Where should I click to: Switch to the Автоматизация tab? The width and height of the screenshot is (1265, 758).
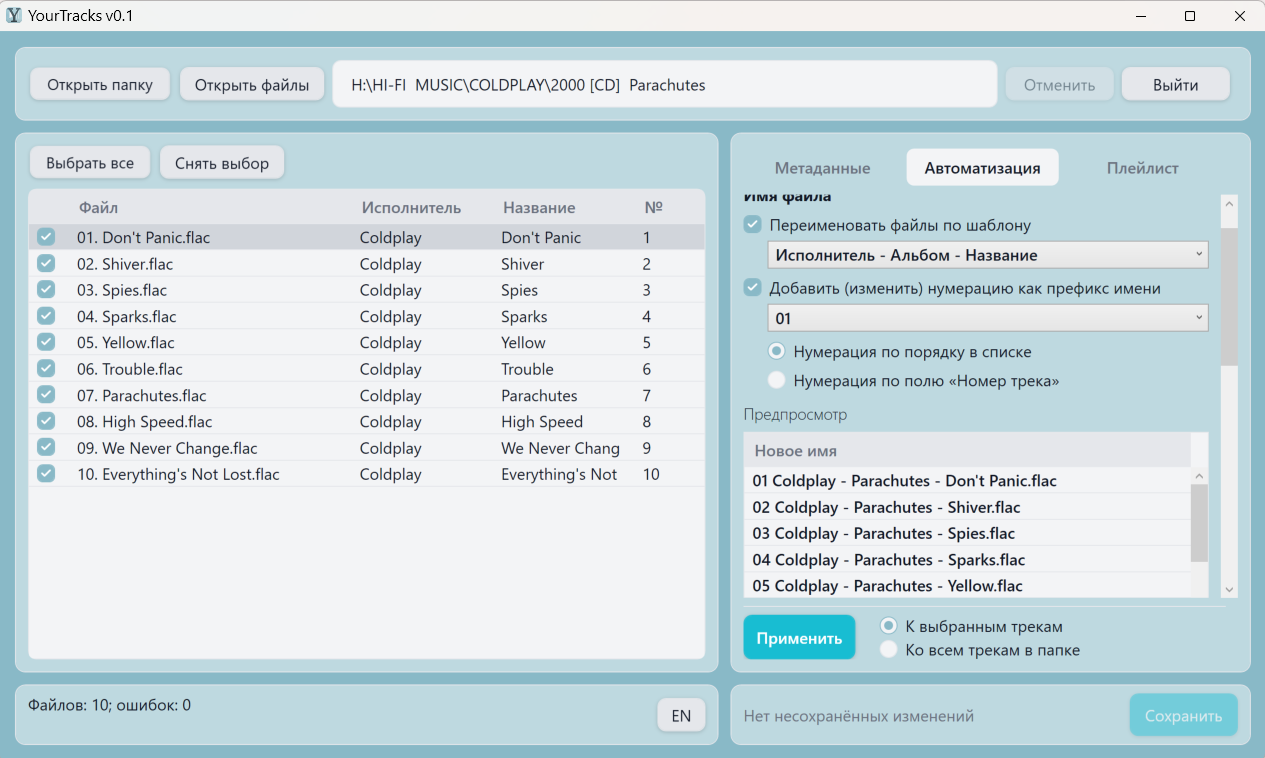982,168
